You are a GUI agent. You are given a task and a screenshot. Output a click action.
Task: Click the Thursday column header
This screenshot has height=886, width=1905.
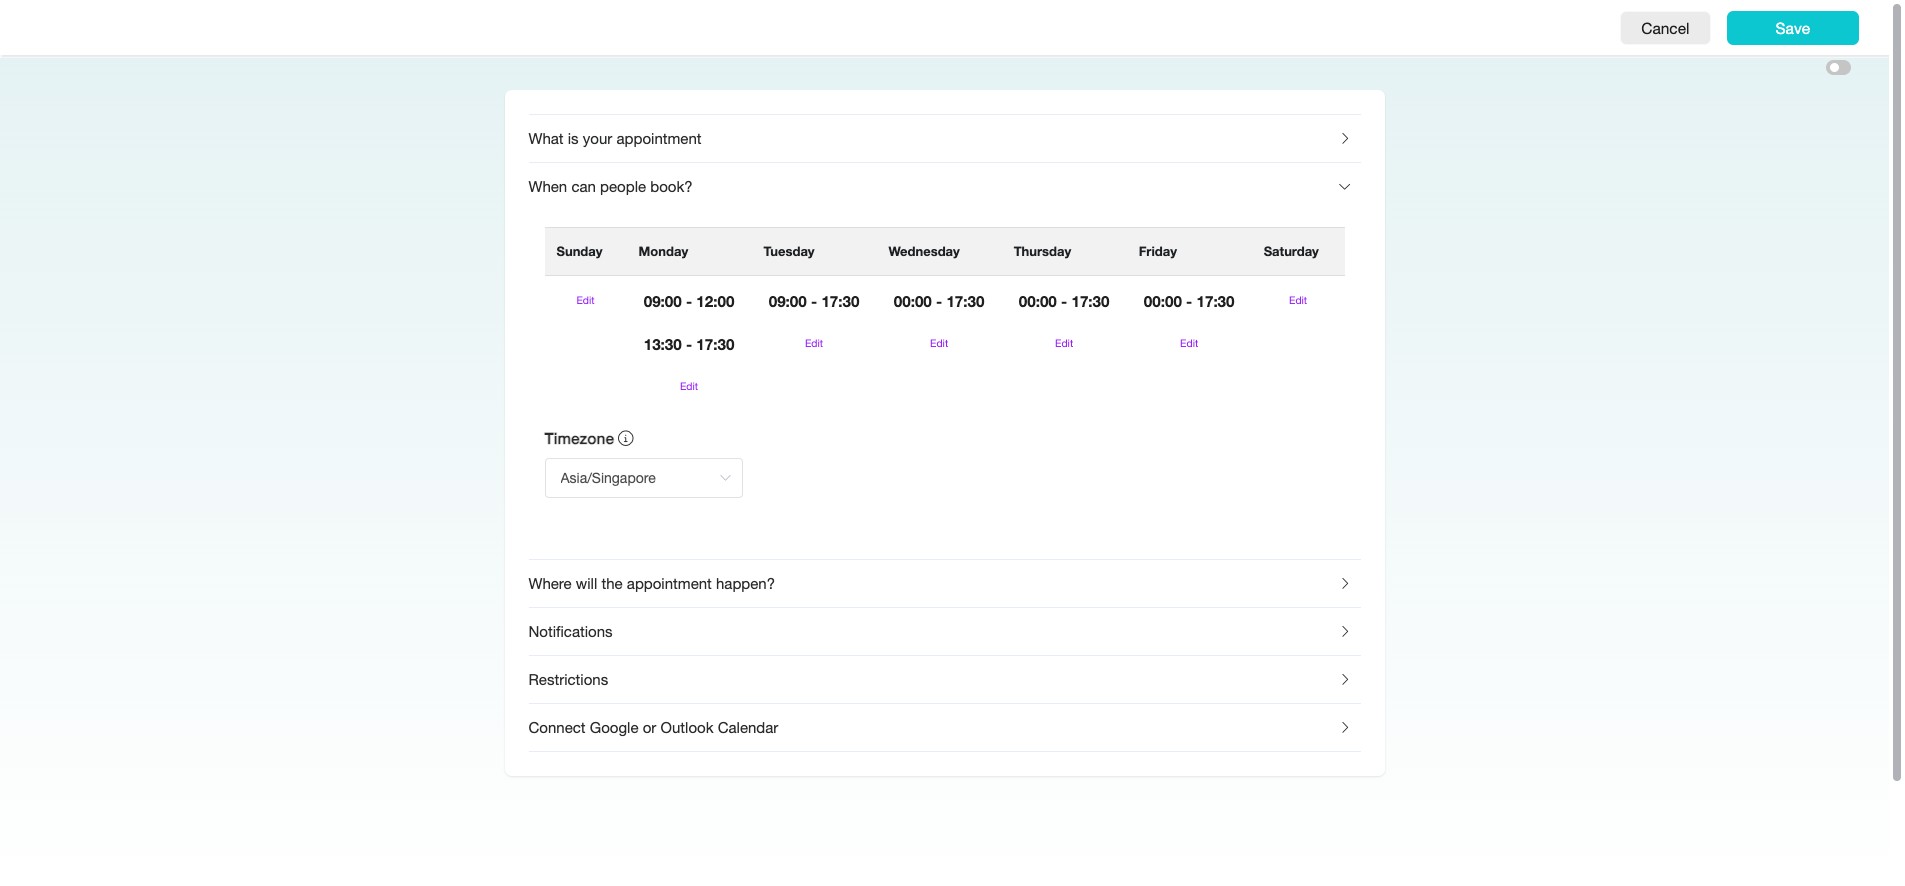[x=1042, y=252]
